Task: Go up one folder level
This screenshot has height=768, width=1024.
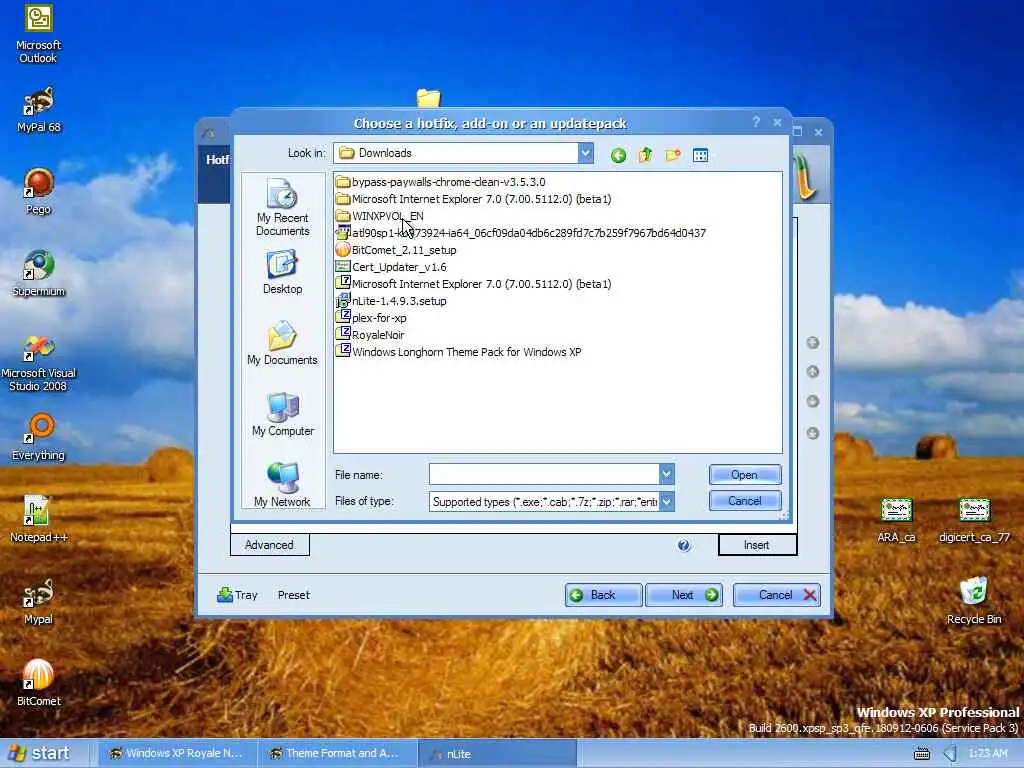Action: (645, 155)
